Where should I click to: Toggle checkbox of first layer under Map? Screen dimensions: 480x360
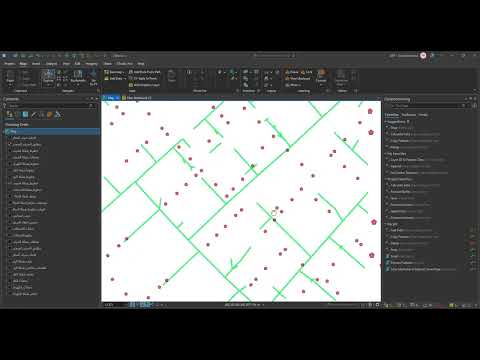[10, 138]
